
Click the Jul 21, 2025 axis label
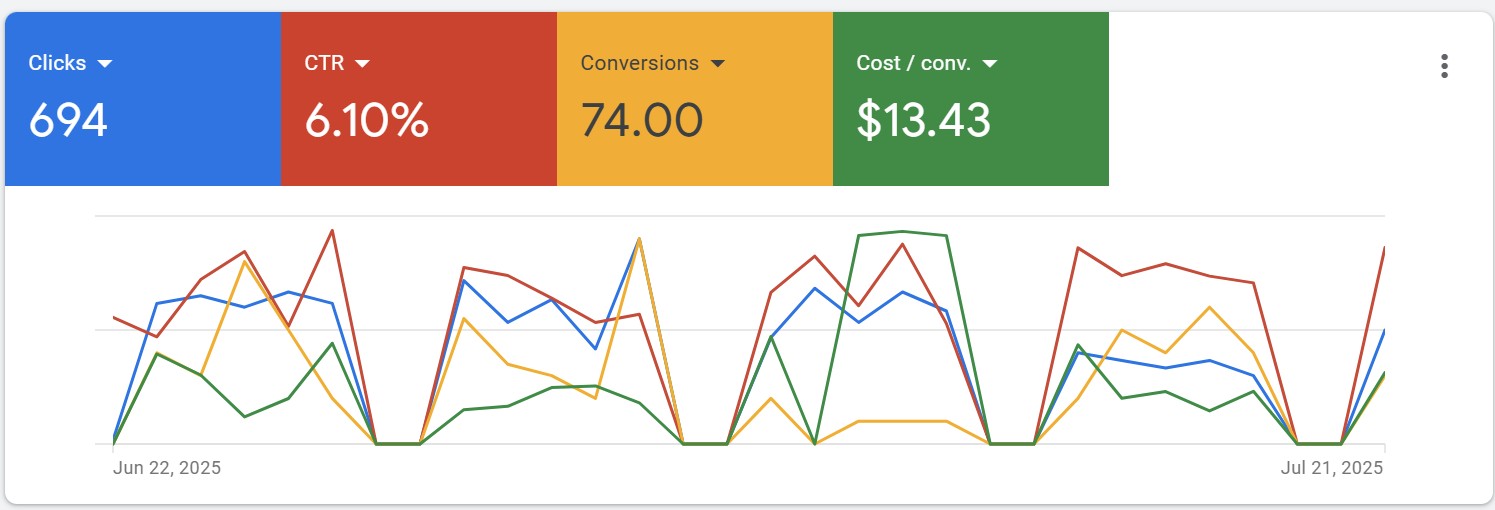pyautogui.click(x=1332, y=468)
